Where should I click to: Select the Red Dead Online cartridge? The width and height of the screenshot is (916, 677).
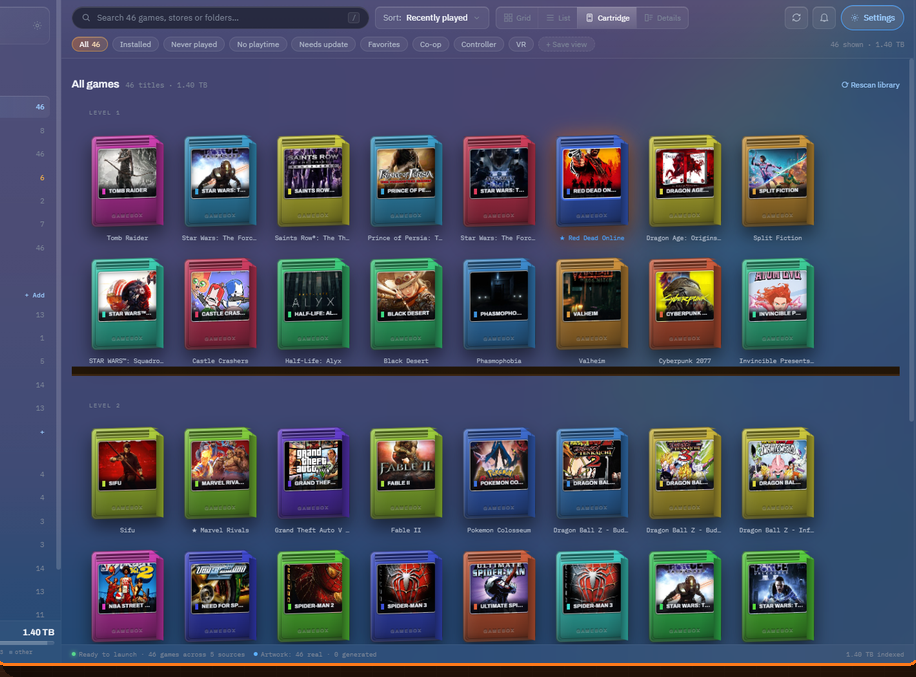592,181
